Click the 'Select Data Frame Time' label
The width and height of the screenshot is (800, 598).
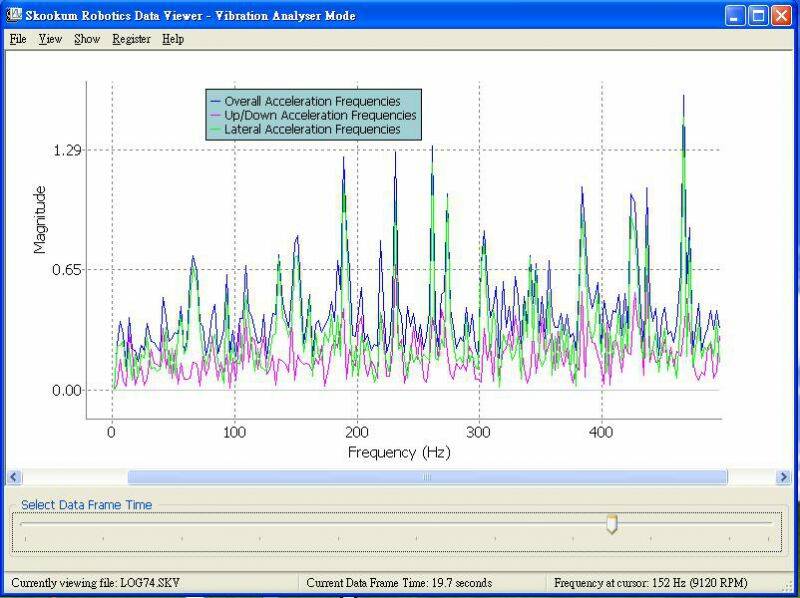87,505
